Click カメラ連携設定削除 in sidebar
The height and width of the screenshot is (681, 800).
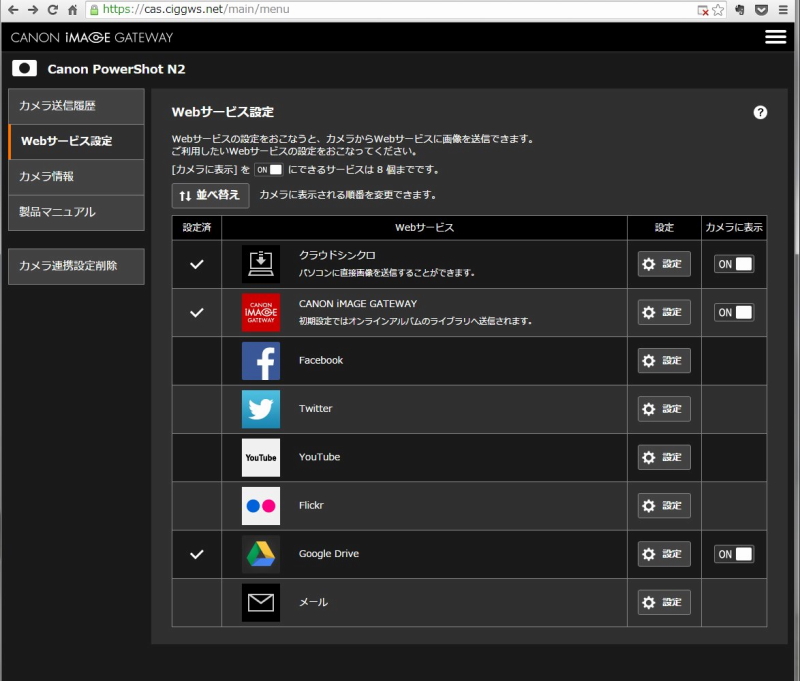(77, 266)
